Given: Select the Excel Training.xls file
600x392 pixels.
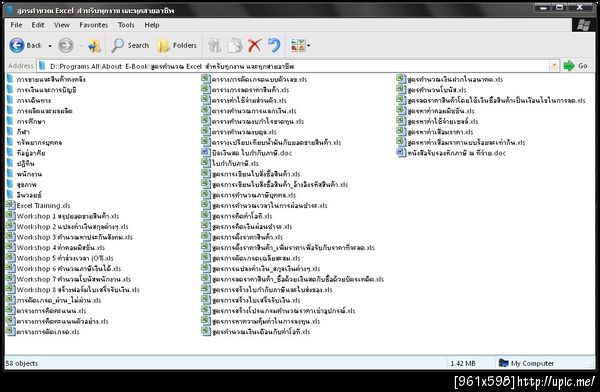Looking at the screenshot, I should point(38,205).
